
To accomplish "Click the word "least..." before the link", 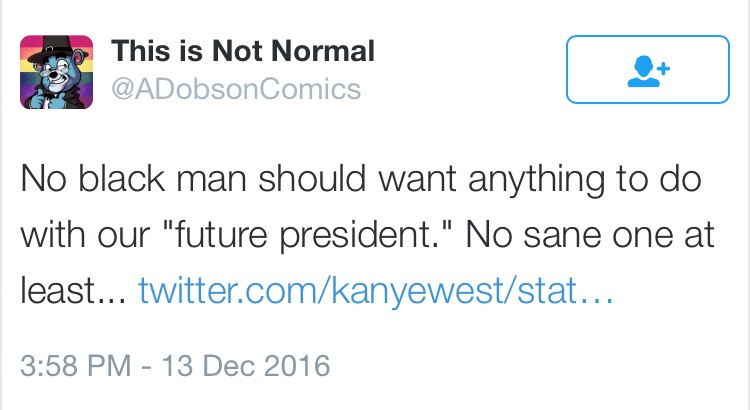I will point(74,290).
